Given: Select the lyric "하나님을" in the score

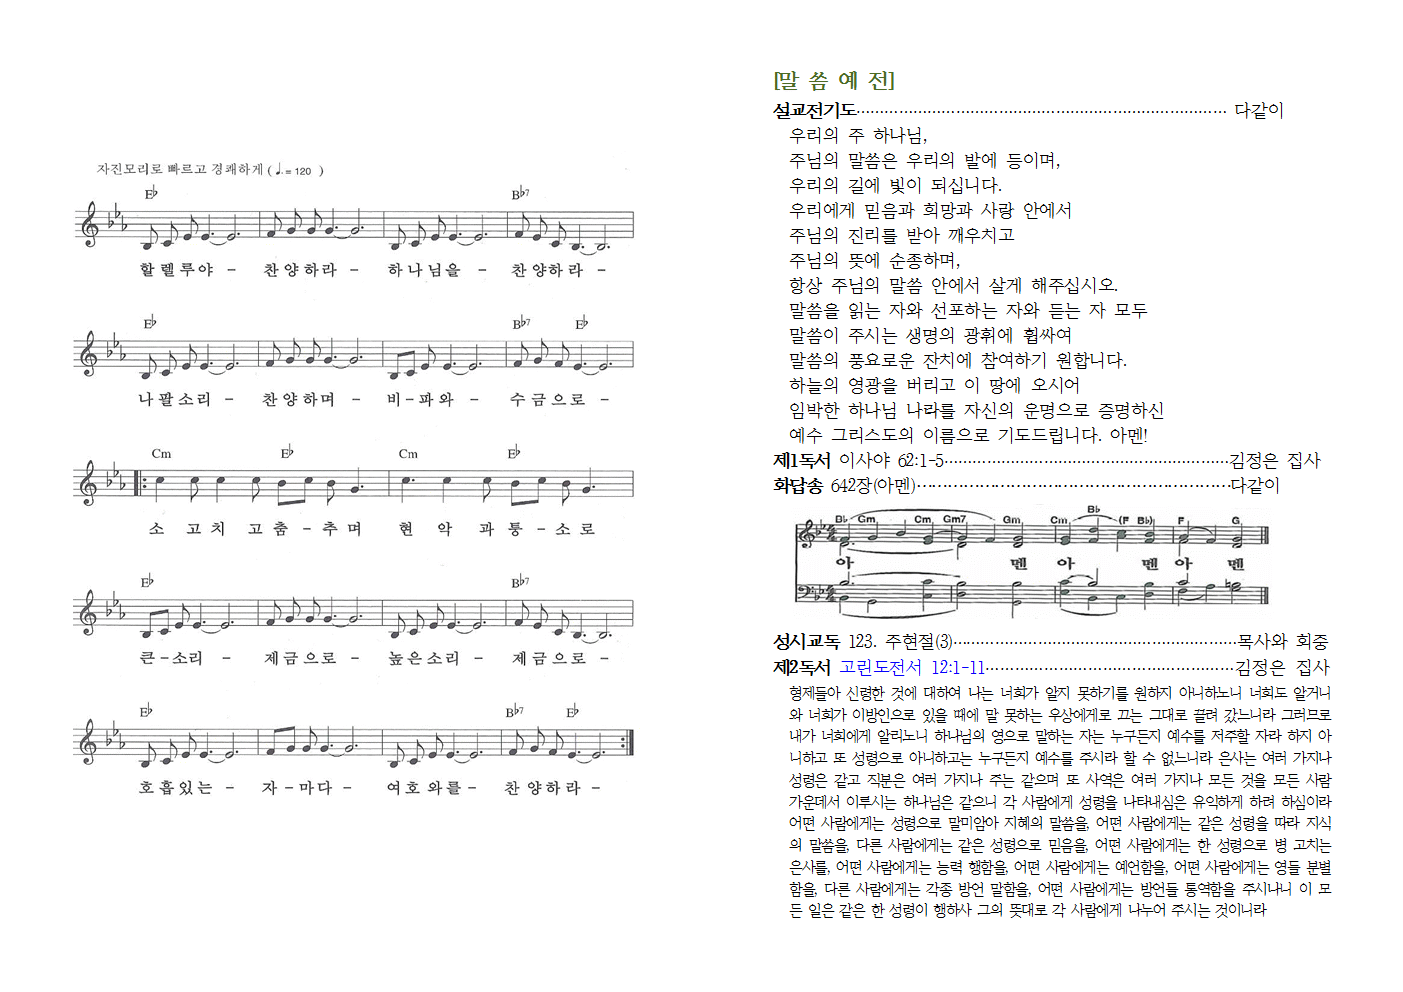Looking at the screenshot, I should [x=424, y=270].
